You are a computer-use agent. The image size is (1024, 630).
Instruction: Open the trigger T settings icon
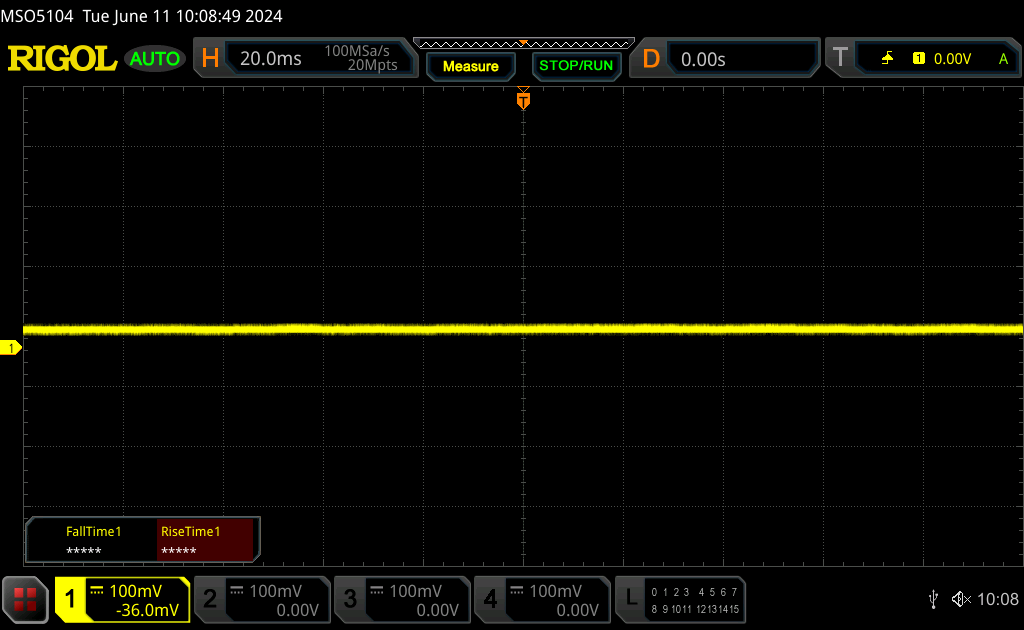(x=840, y=59)
